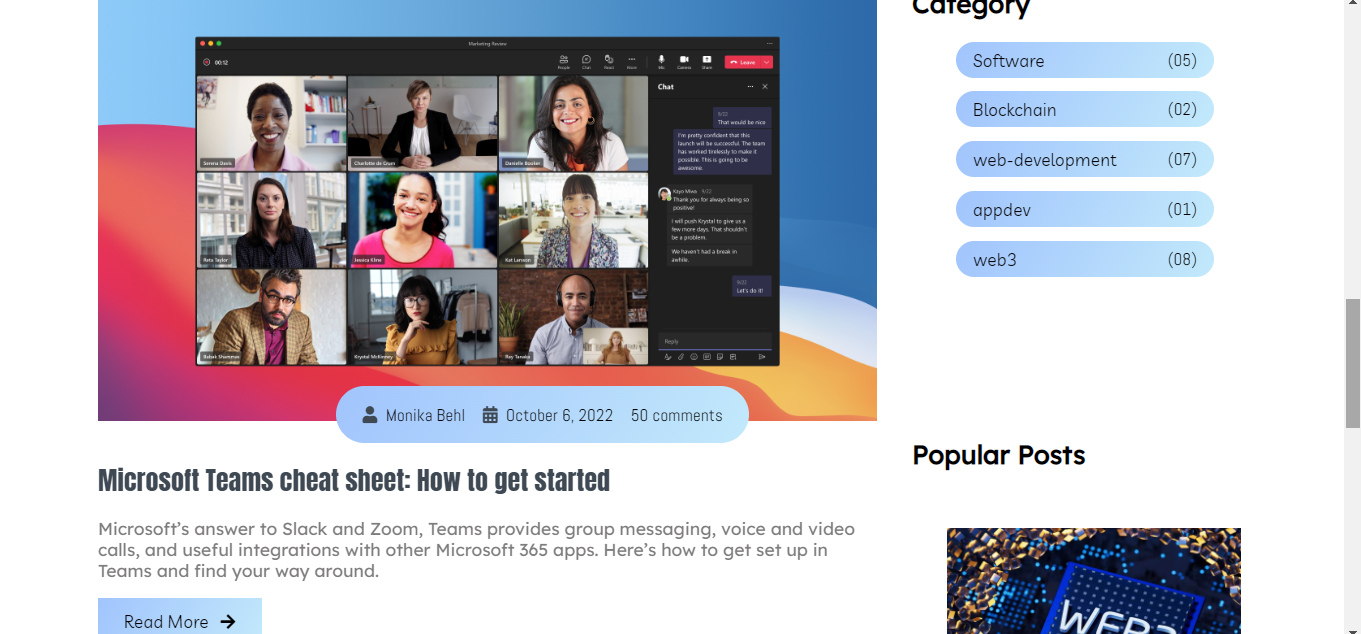Open the WEB3 popular post thumbnail

click(x=1093, y=581)
